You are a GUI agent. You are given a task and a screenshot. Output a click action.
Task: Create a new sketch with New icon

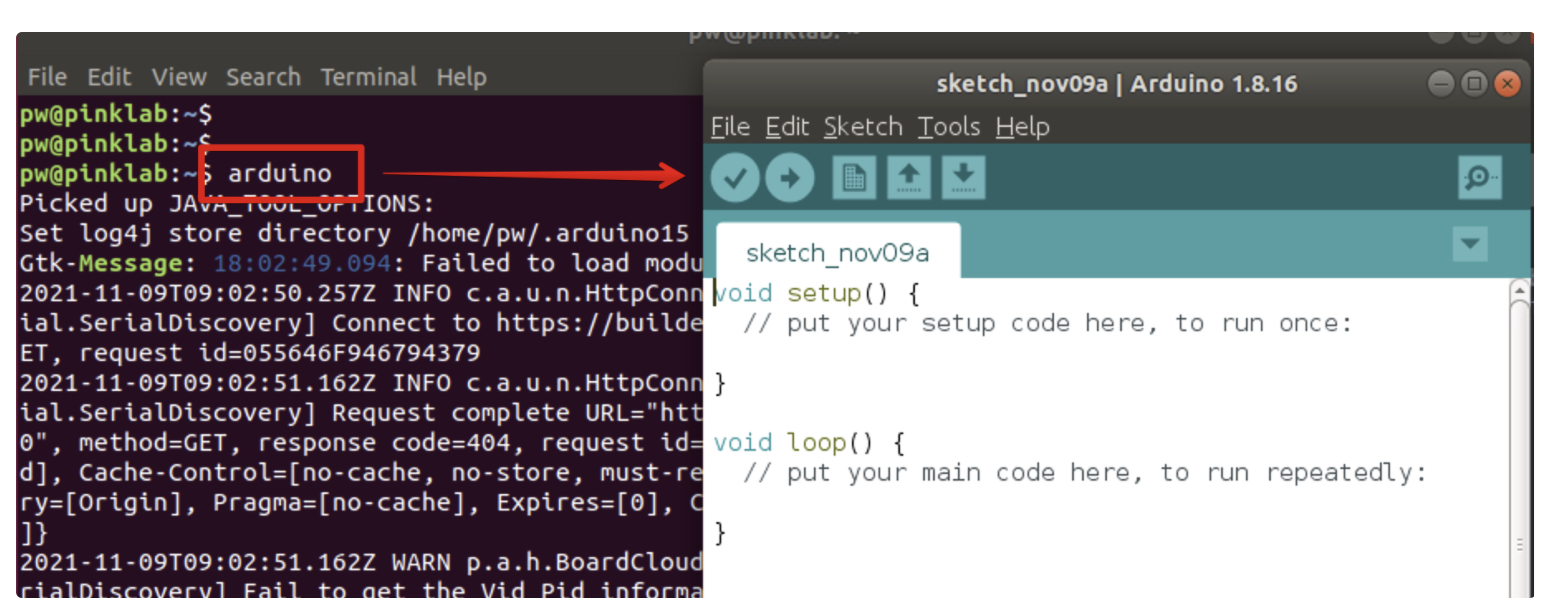853,178
